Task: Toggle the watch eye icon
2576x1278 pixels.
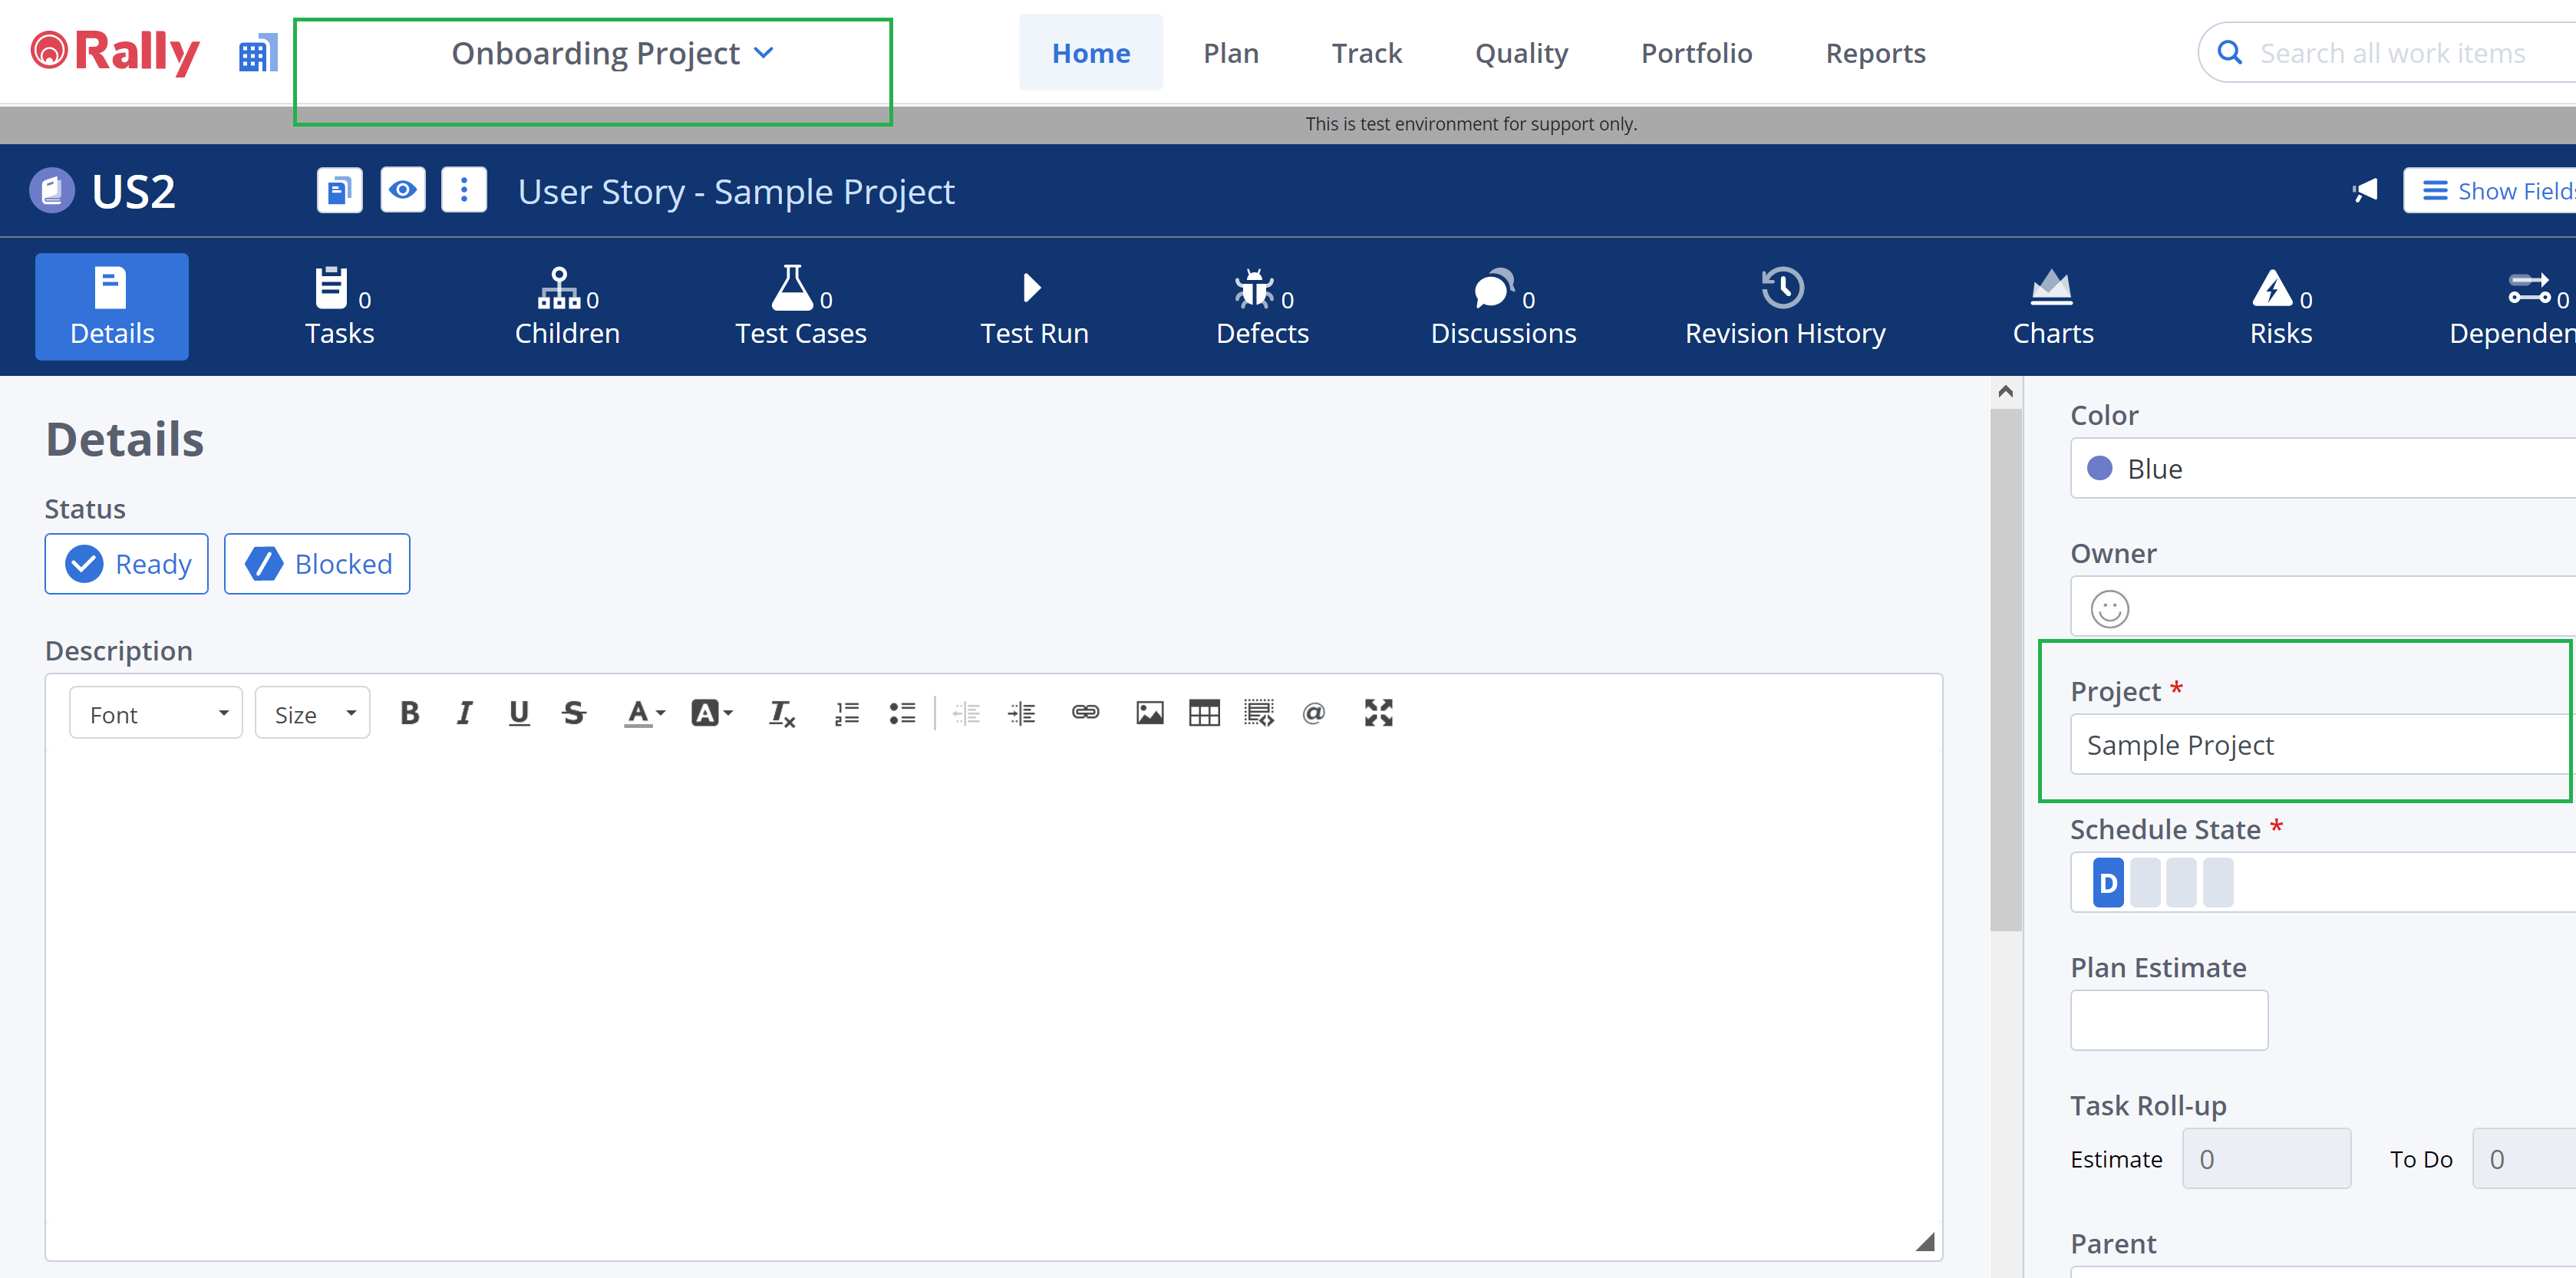Action: (402, 190)
